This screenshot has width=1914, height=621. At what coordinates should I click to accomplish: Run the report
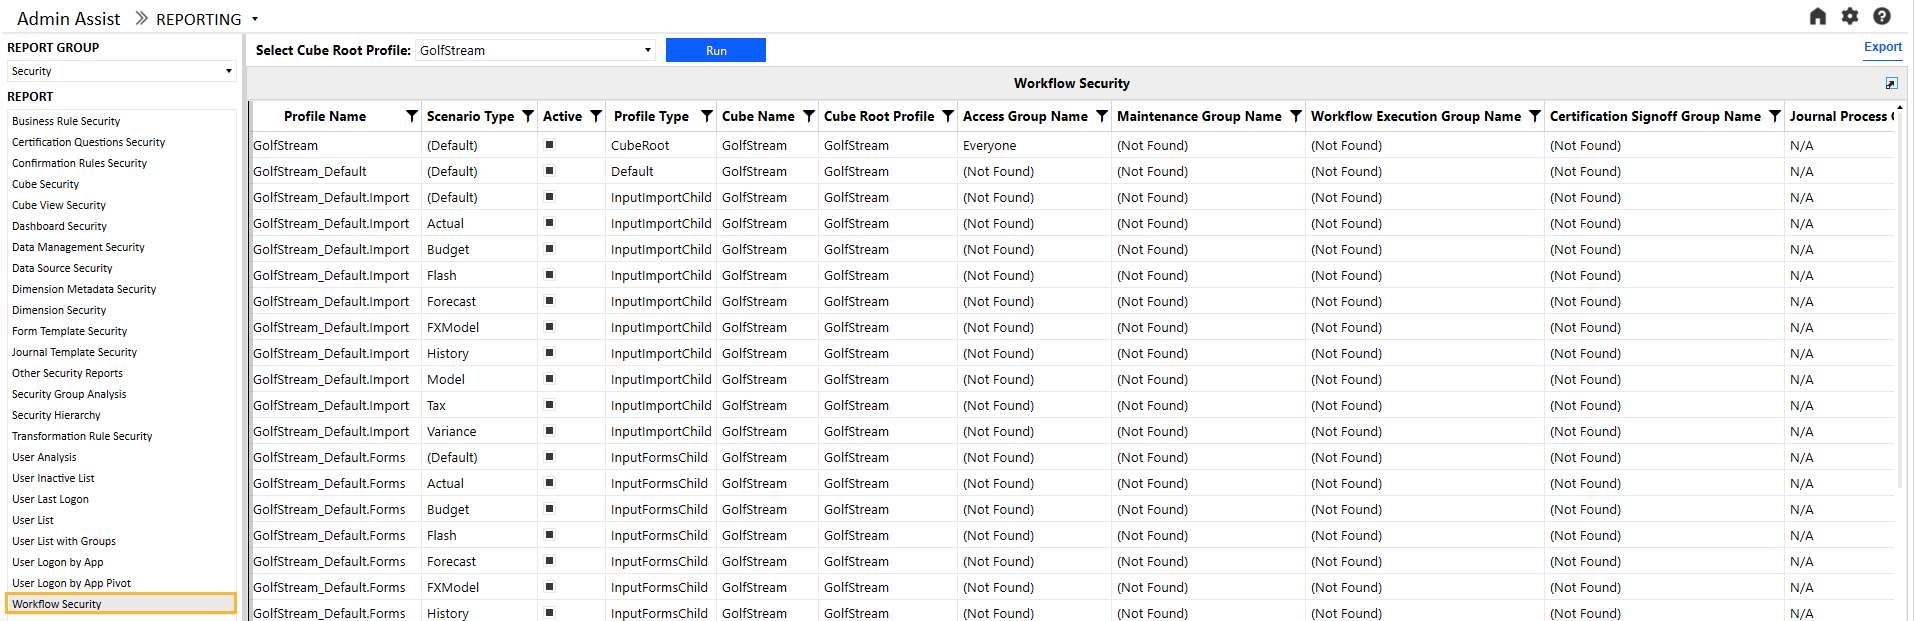click(x=716, y=50)
